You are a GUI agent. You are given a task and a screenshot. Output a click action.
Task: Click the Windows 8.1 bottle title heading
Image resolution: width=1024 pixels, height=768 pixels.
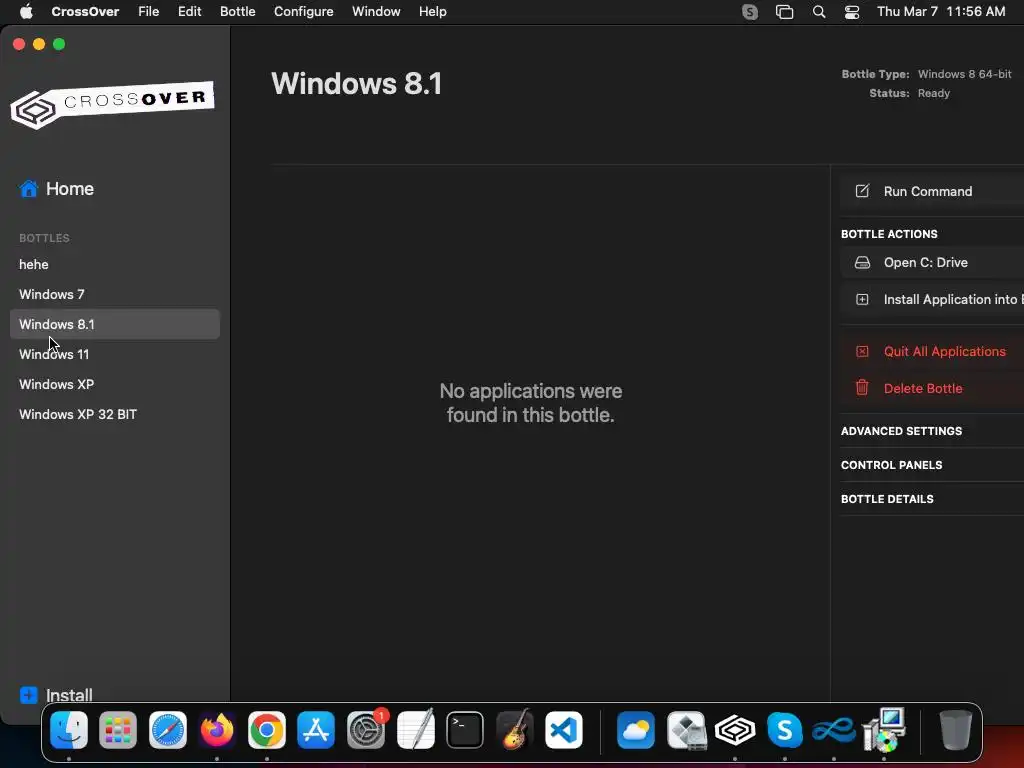point(357,84)
